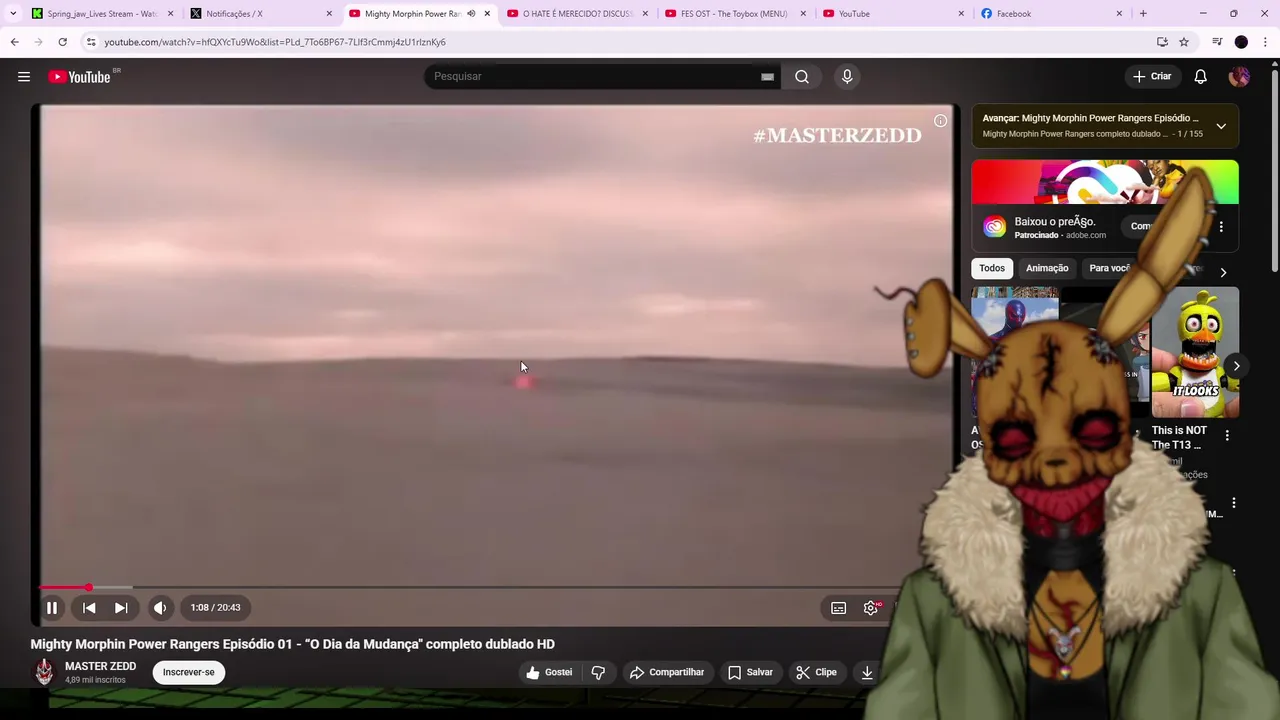This screenshot has width=1280, height=720.
Task: Select the Para você filter chip
Action: 1109,268
